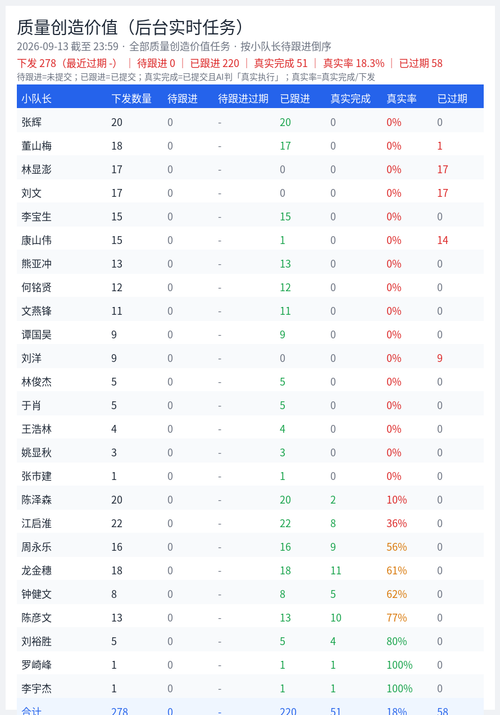The image size is (500, 715).
Task: Click 钟健文's real rate 62%
Action: pos(397,594)
